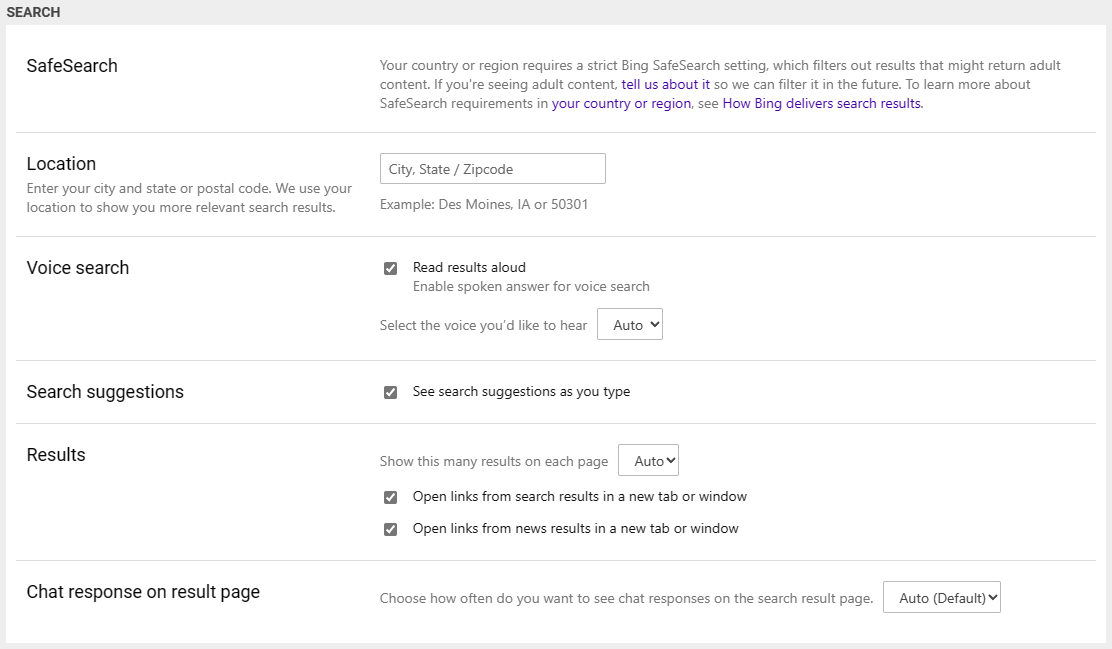Click the SafeSearch section heading
1112x649 pixels.
72,65
